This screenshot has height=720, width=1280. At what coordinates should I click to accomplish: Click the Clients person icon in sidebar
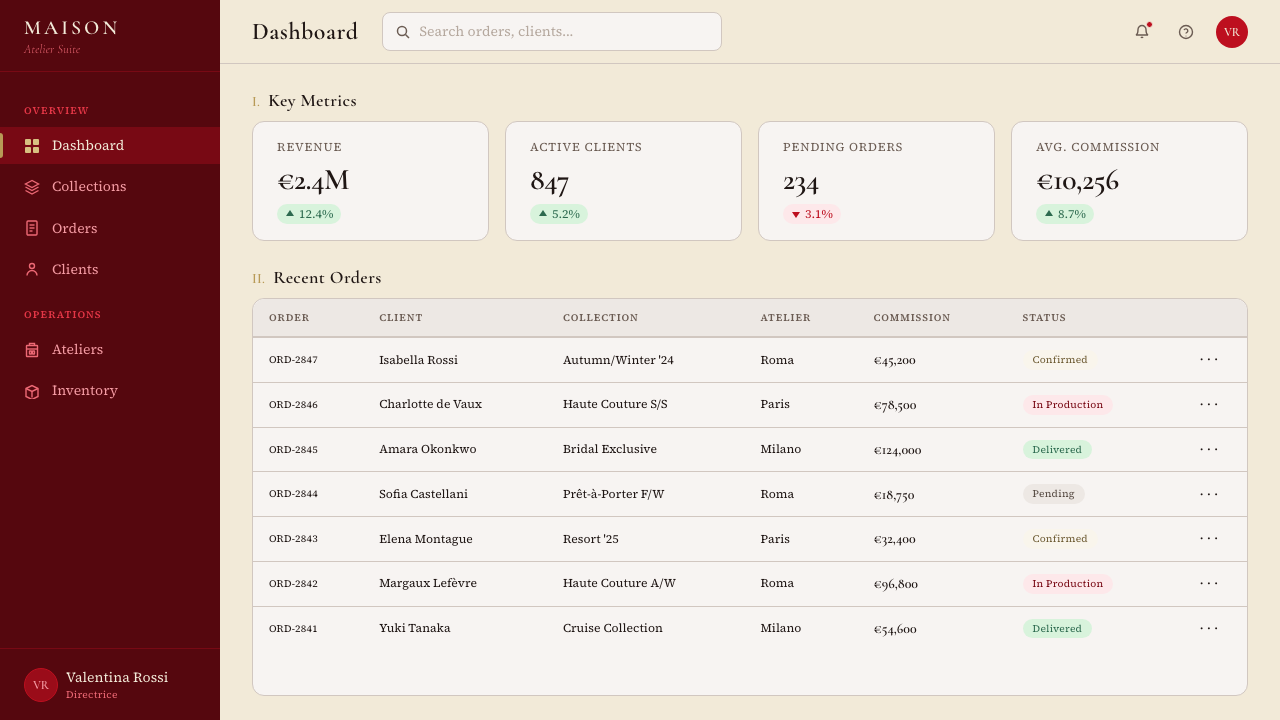tap(32, 269)
